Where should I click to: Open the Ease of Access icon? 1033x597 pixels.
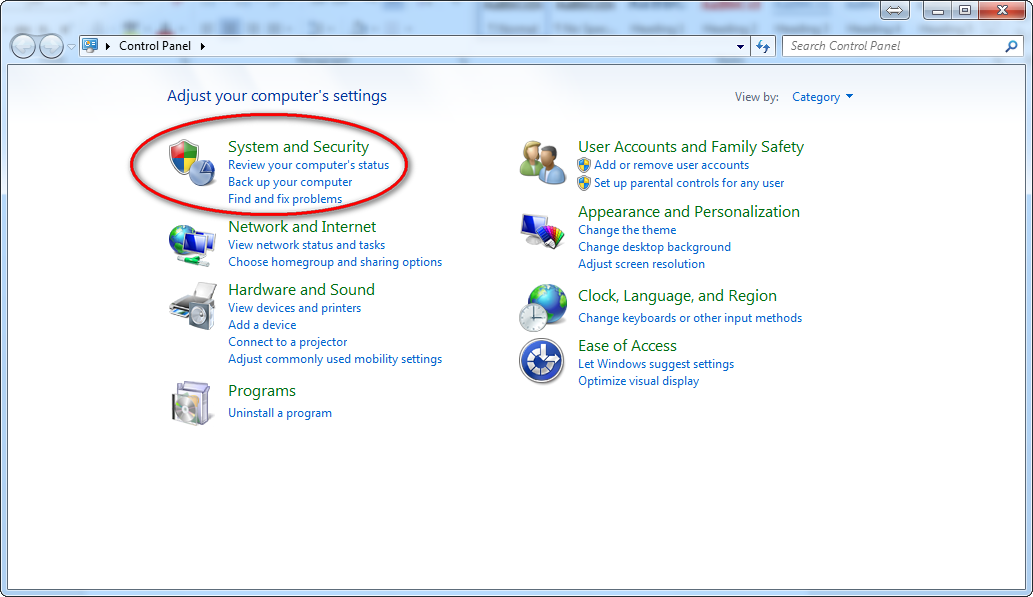point(542,361)
